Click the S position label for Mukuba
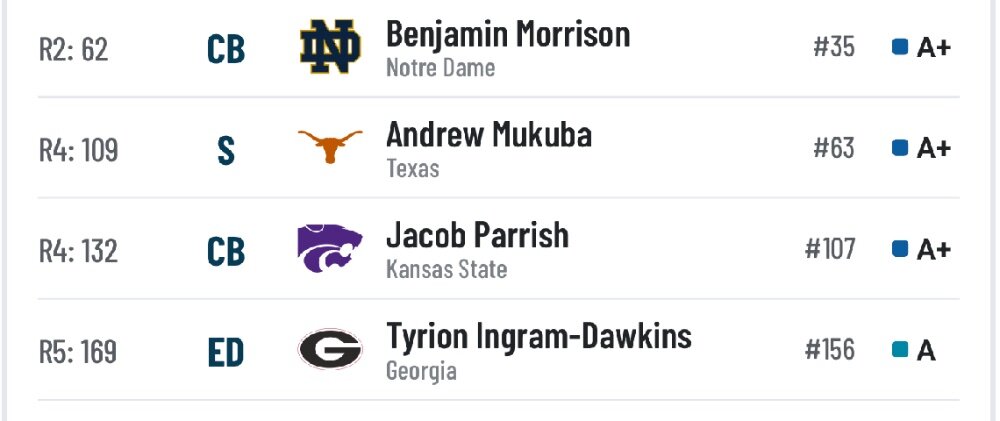Viewport: 1000px width, 421px height. point(226,152)
